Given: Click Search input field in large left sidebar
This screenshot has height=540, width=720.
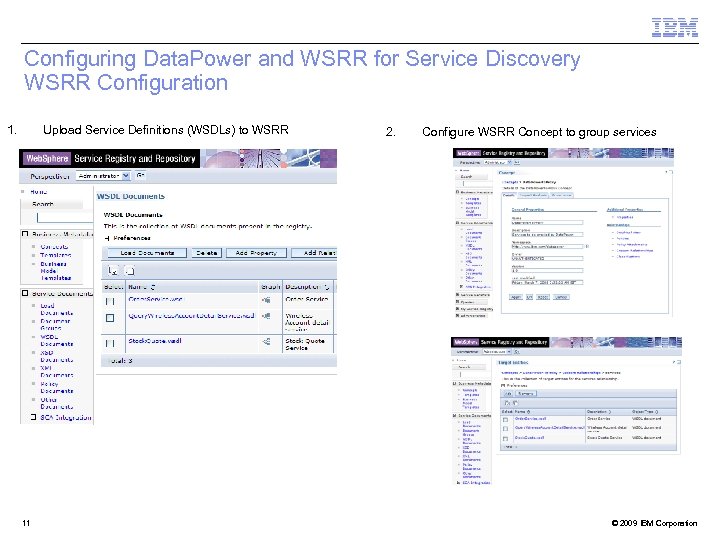Looking at the screenshot, I should (x=65, y=217).
